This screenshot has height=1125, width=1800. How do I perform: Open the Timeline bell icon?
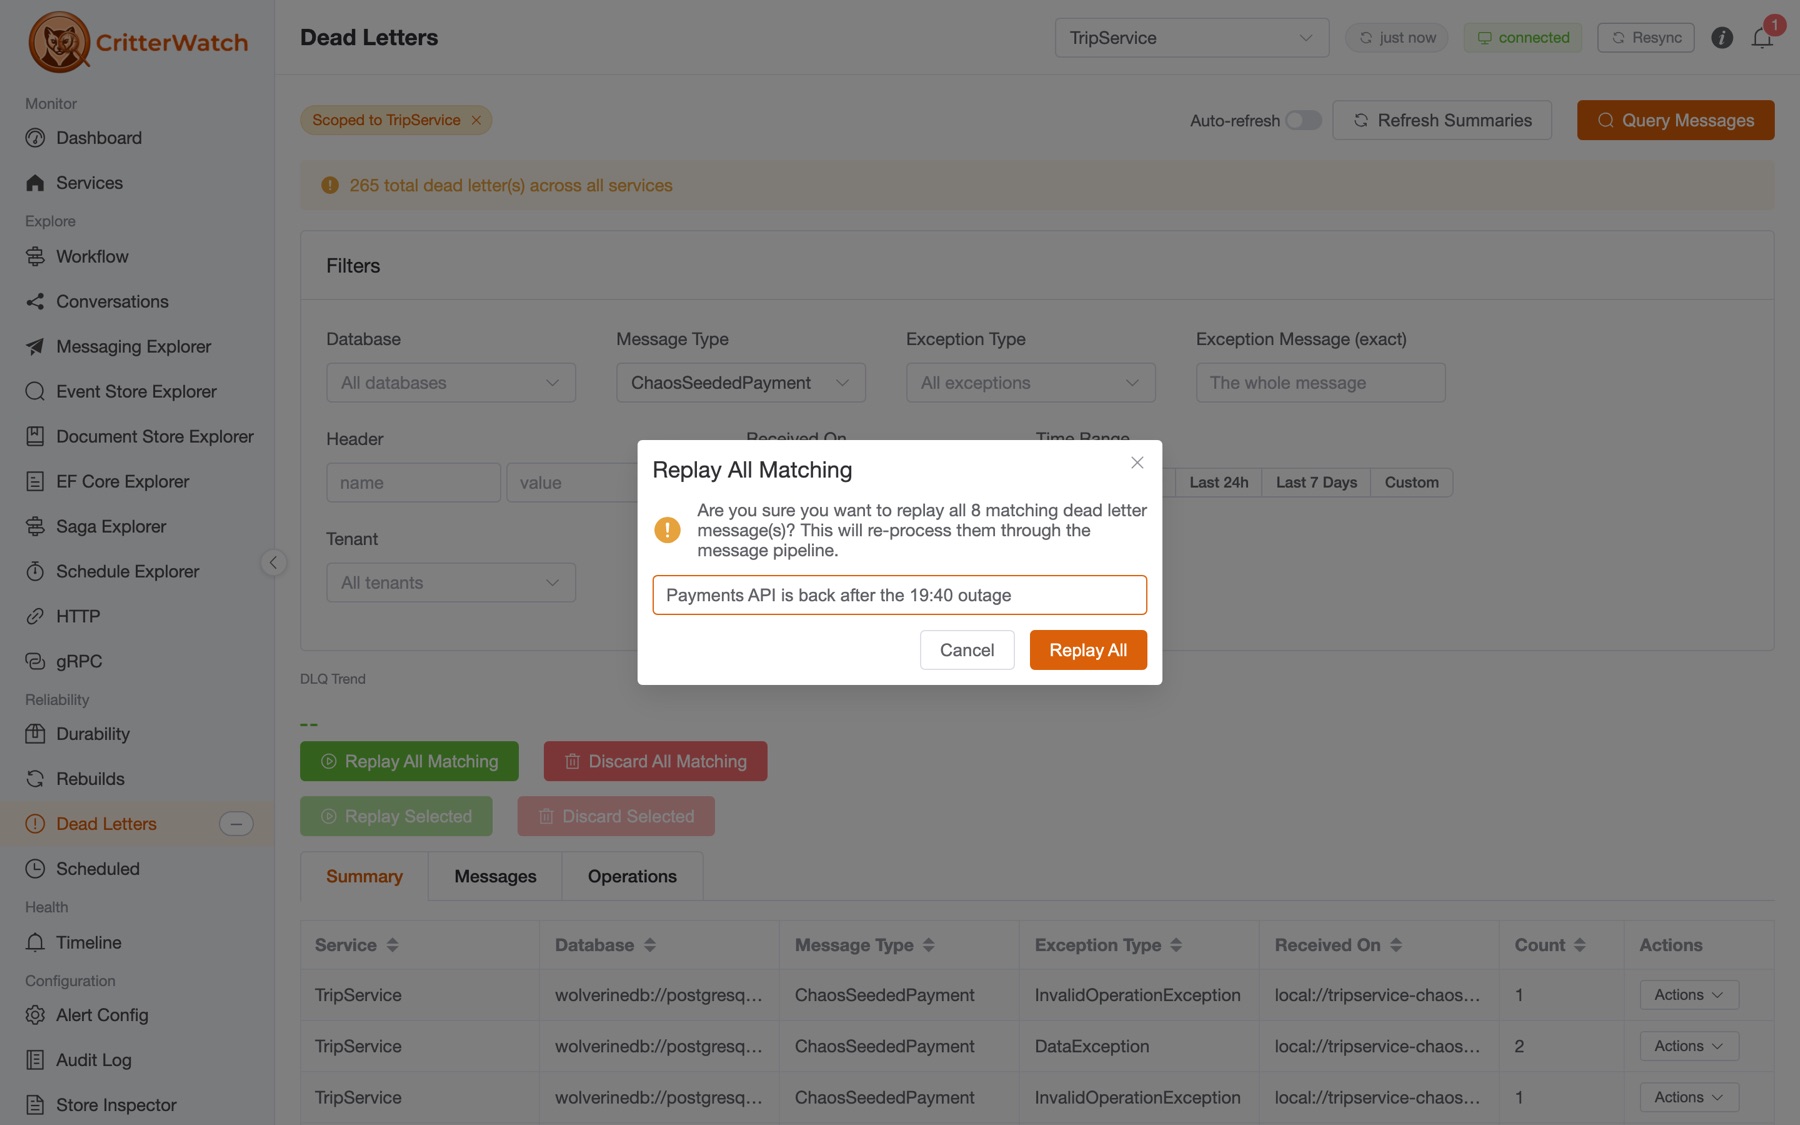[35, 943]
